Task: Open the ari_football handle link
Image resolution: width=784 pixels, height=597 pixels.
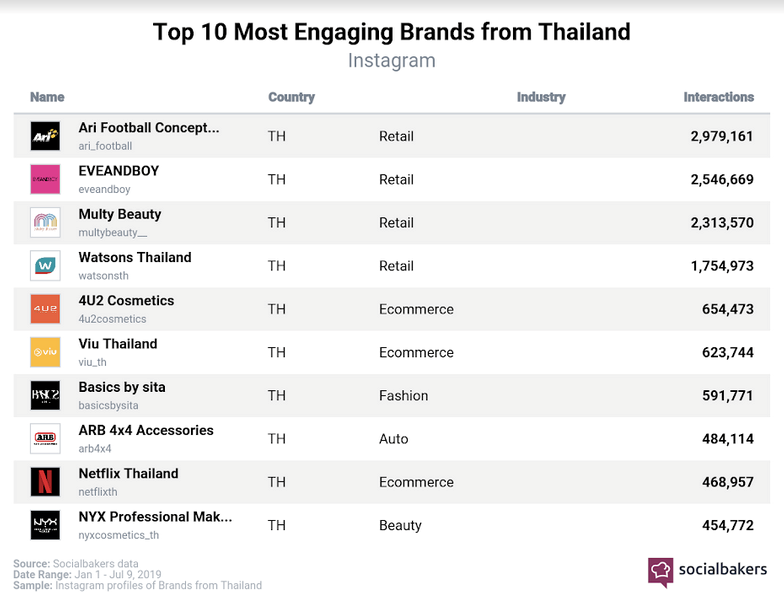Action: click(x=105, y=146)
